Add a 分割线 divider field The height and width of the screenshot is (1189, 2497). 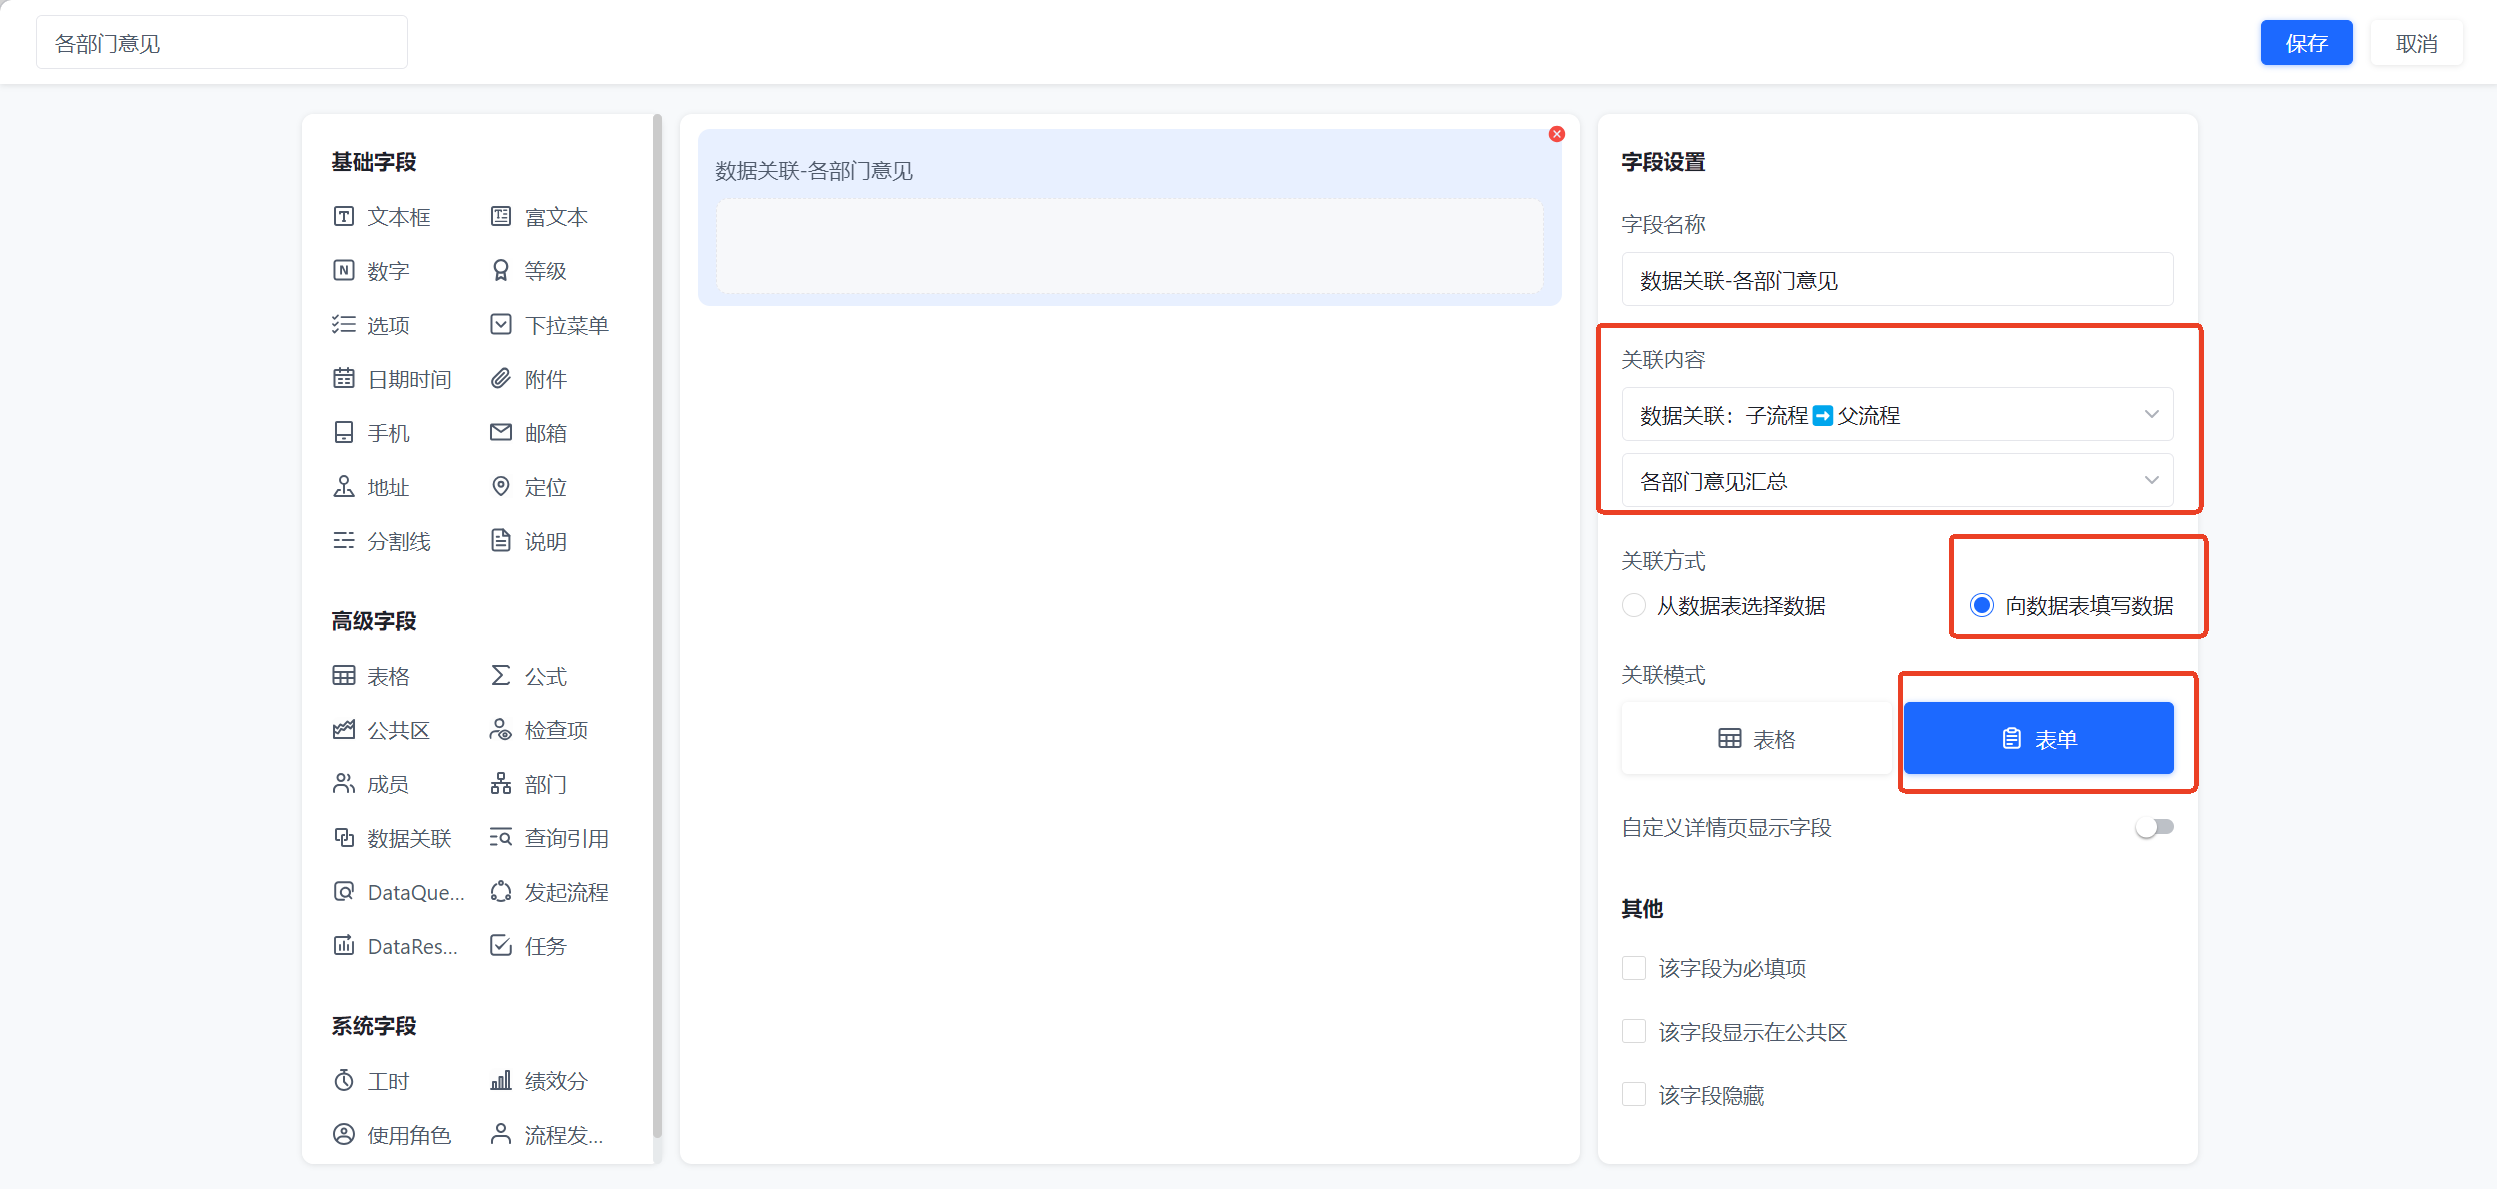tap(381, 540)
